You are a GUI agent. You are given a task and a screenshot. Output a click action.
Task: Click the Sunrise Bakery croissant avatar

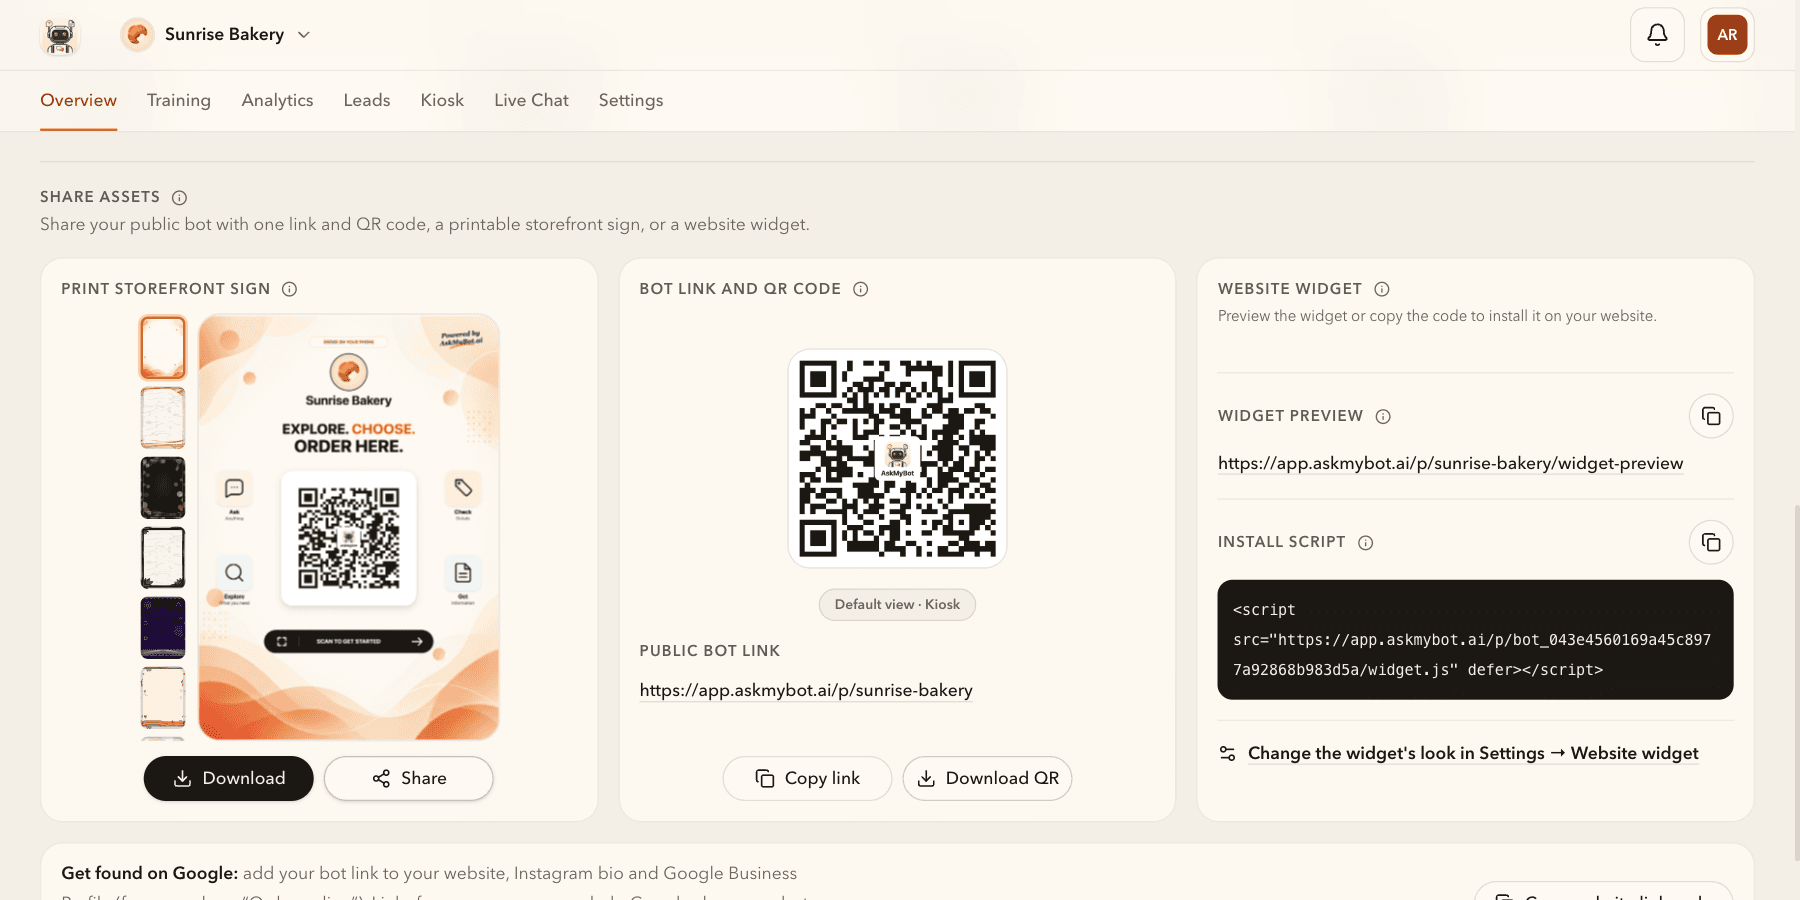click(x=137, y=35)
